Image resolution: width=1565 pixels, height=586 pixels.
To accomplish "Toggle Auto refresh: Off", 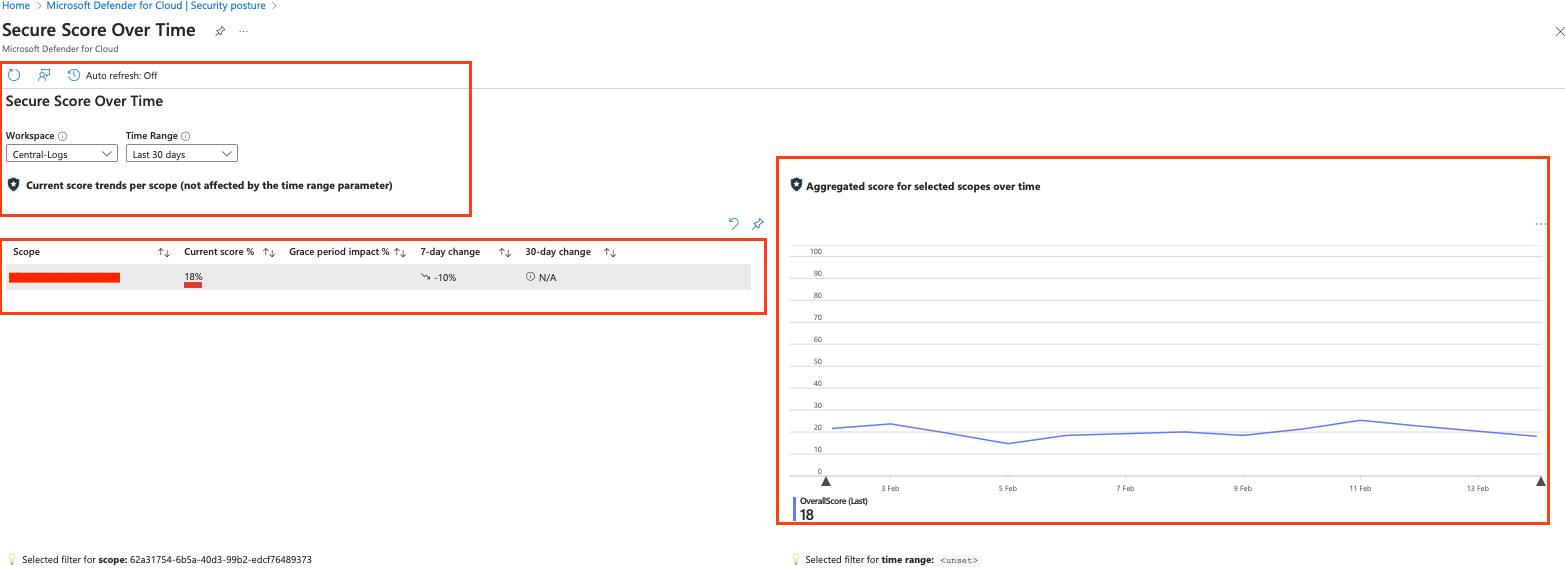I will [x=121, y=76].
